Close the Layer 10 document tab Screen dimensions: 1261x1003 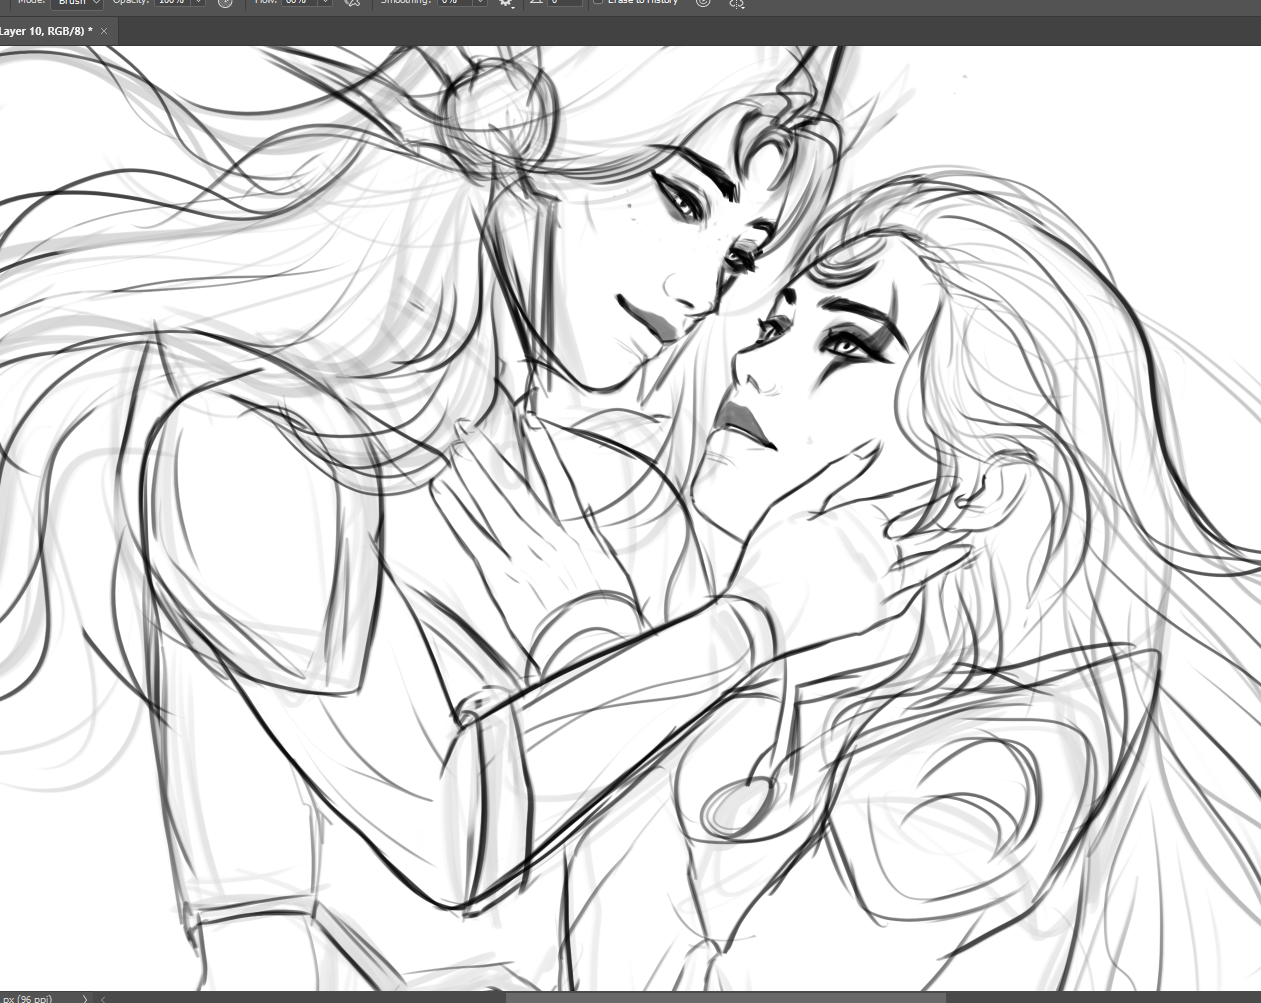[x=104, y=31]
